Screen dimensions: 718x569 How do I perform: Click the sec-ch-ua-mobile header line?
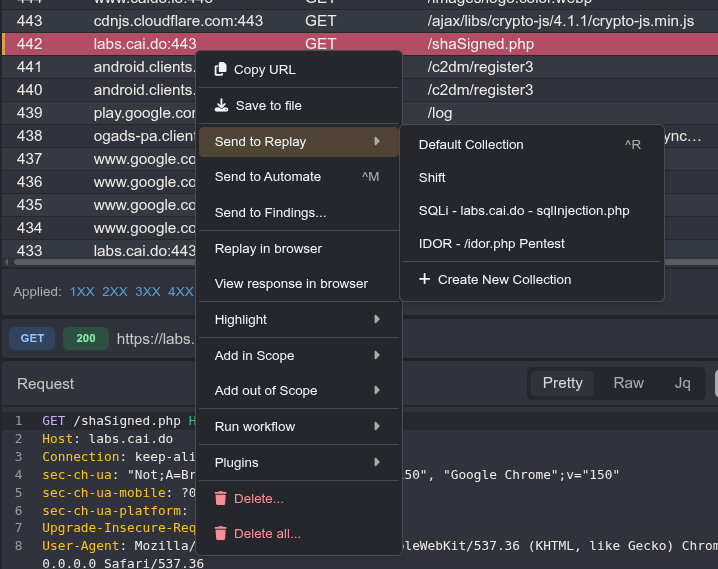119,493
